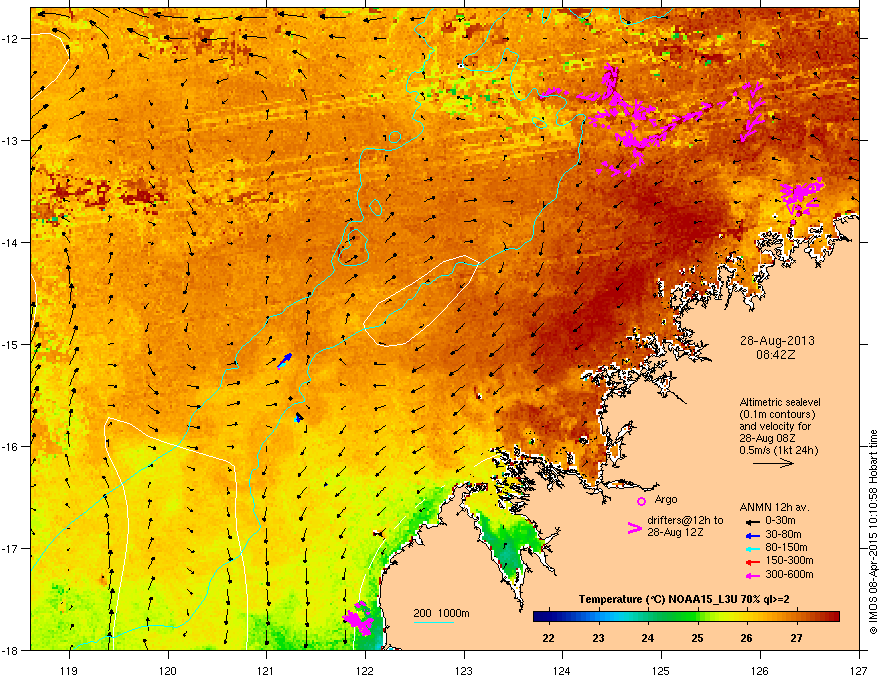Click the '300-600m' depth label
The height and width of the screenshot is (680, 880).
(x=789, y=575)
